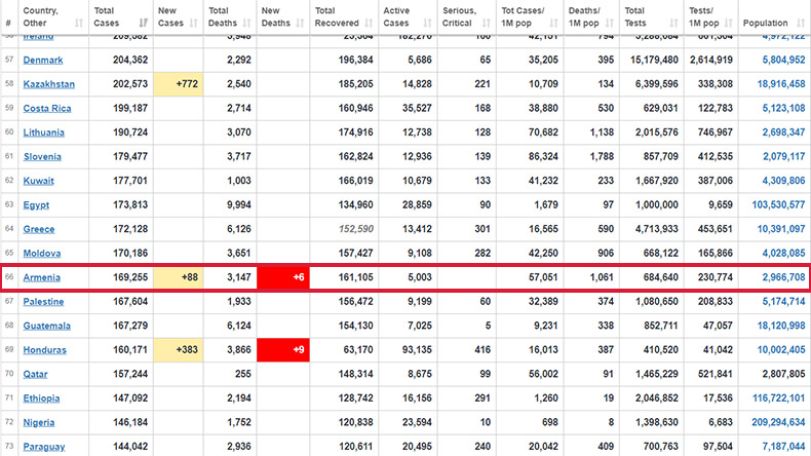This screenshot has width=811, height=456.
Task: Click Moldova population 4,028,085 link
Action: (784, 253)
